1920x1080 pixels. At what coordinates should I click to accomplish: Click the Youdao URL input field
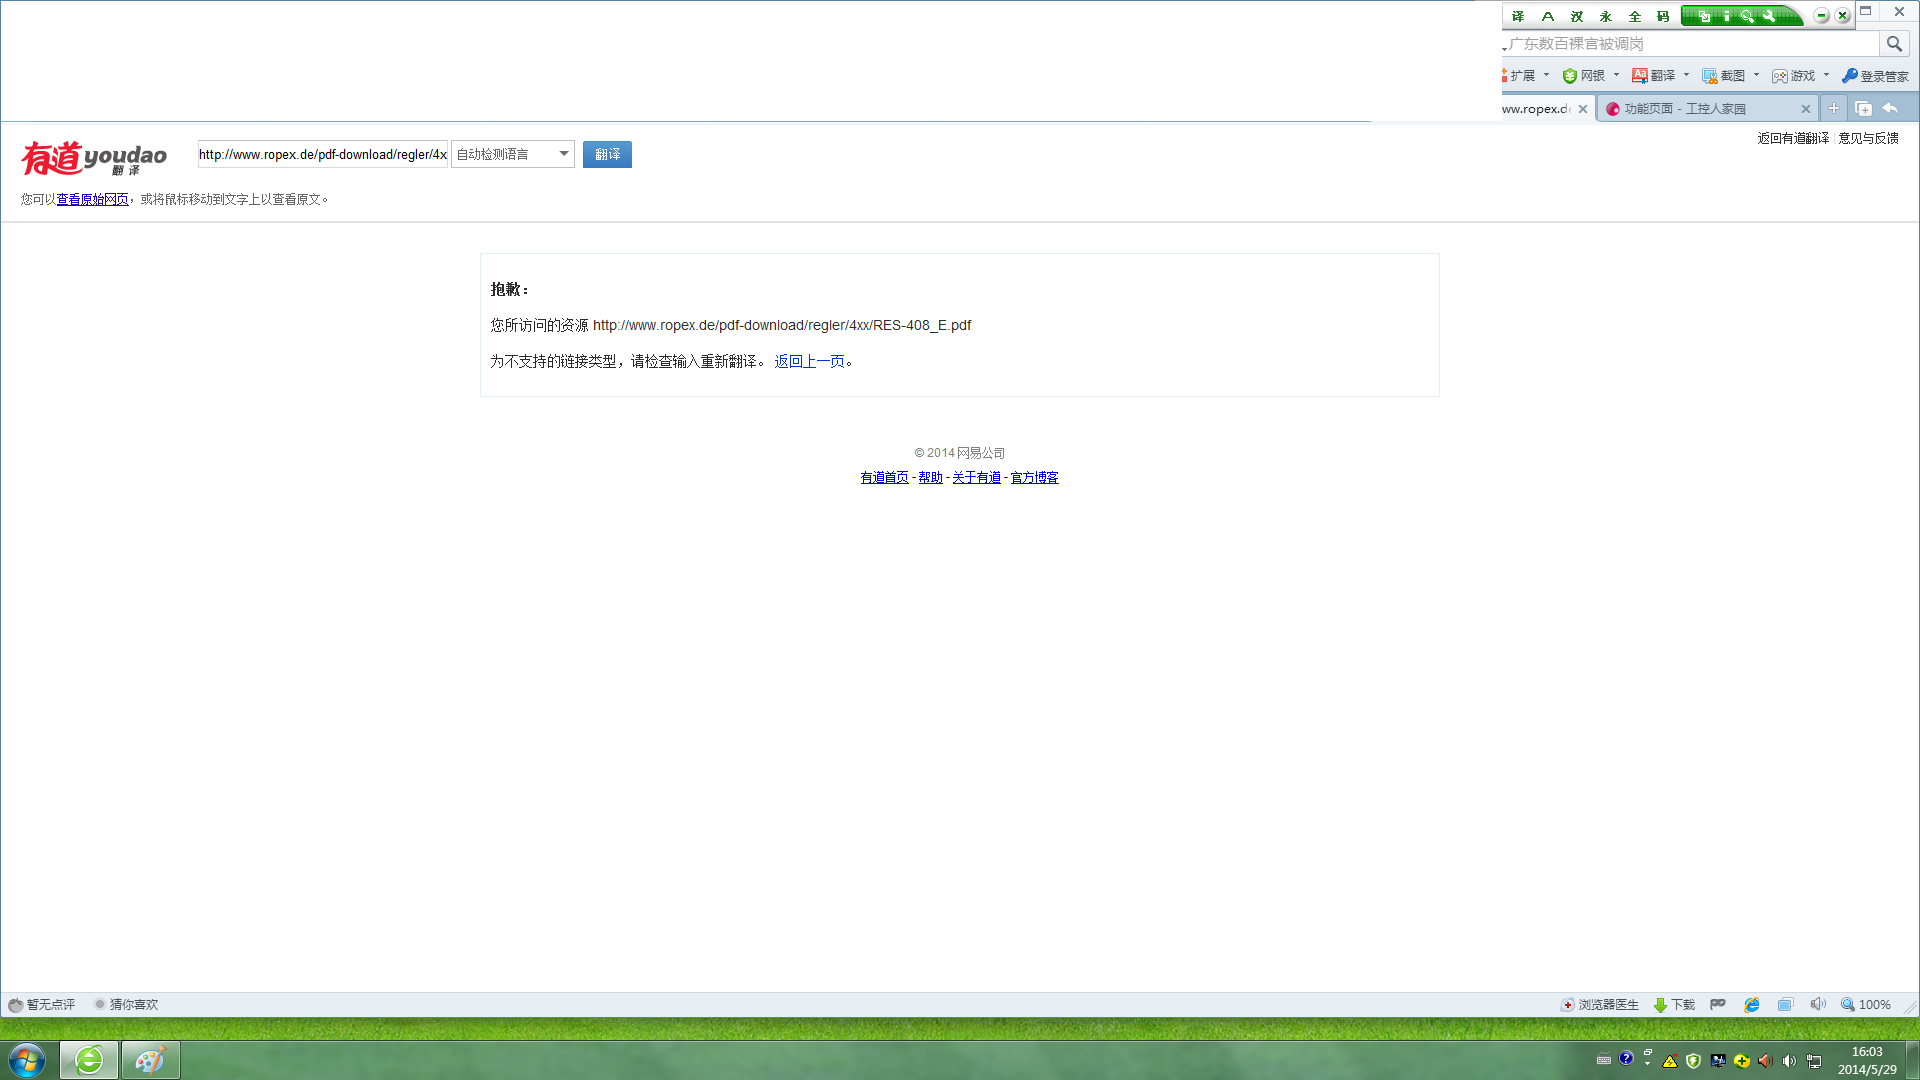click(x=322, y=154)
